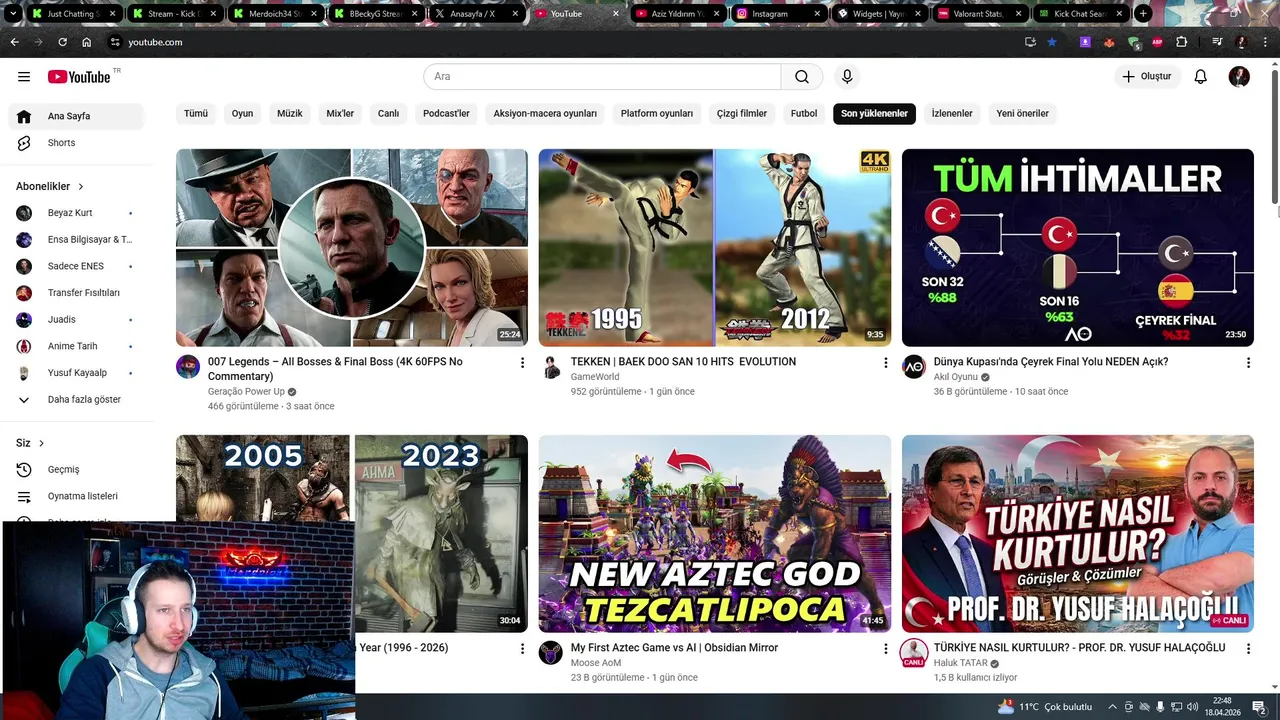Start voice search with microphone icon
The width and height of the screenshot is (1280, 720).
coord(847,77)
